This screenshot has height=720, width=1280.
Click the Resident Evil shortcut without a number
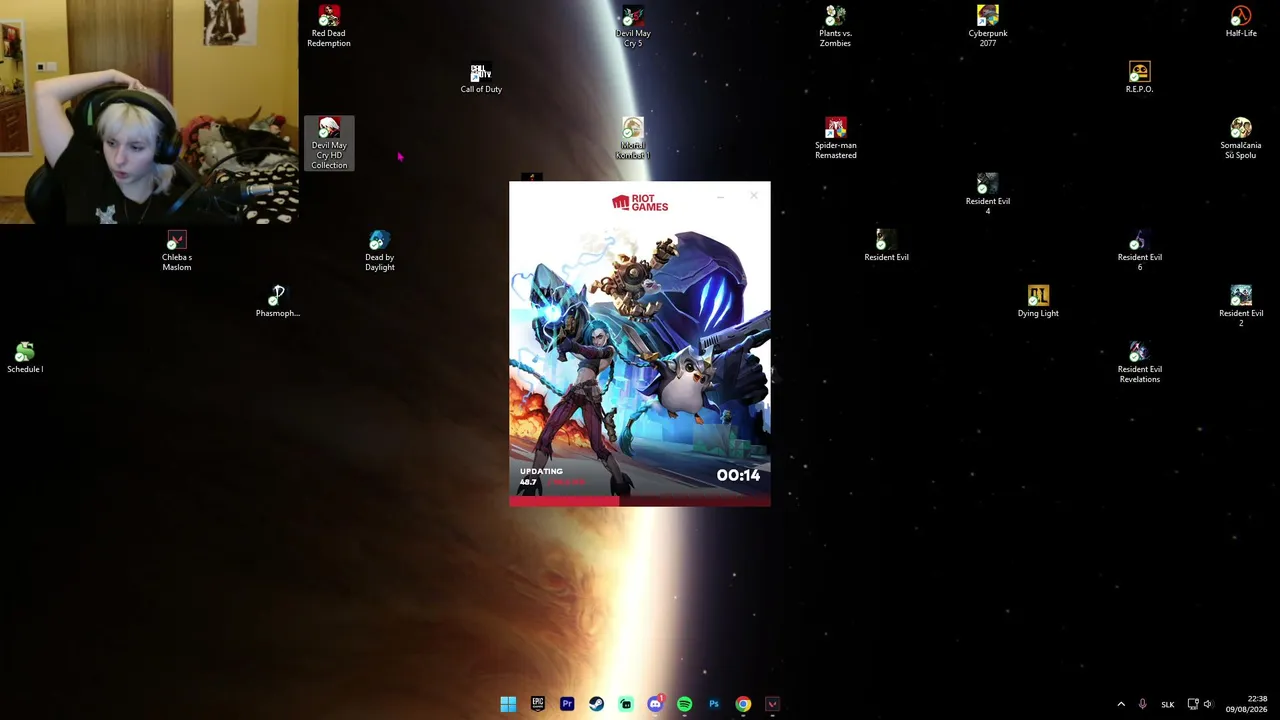coord(886,245)
